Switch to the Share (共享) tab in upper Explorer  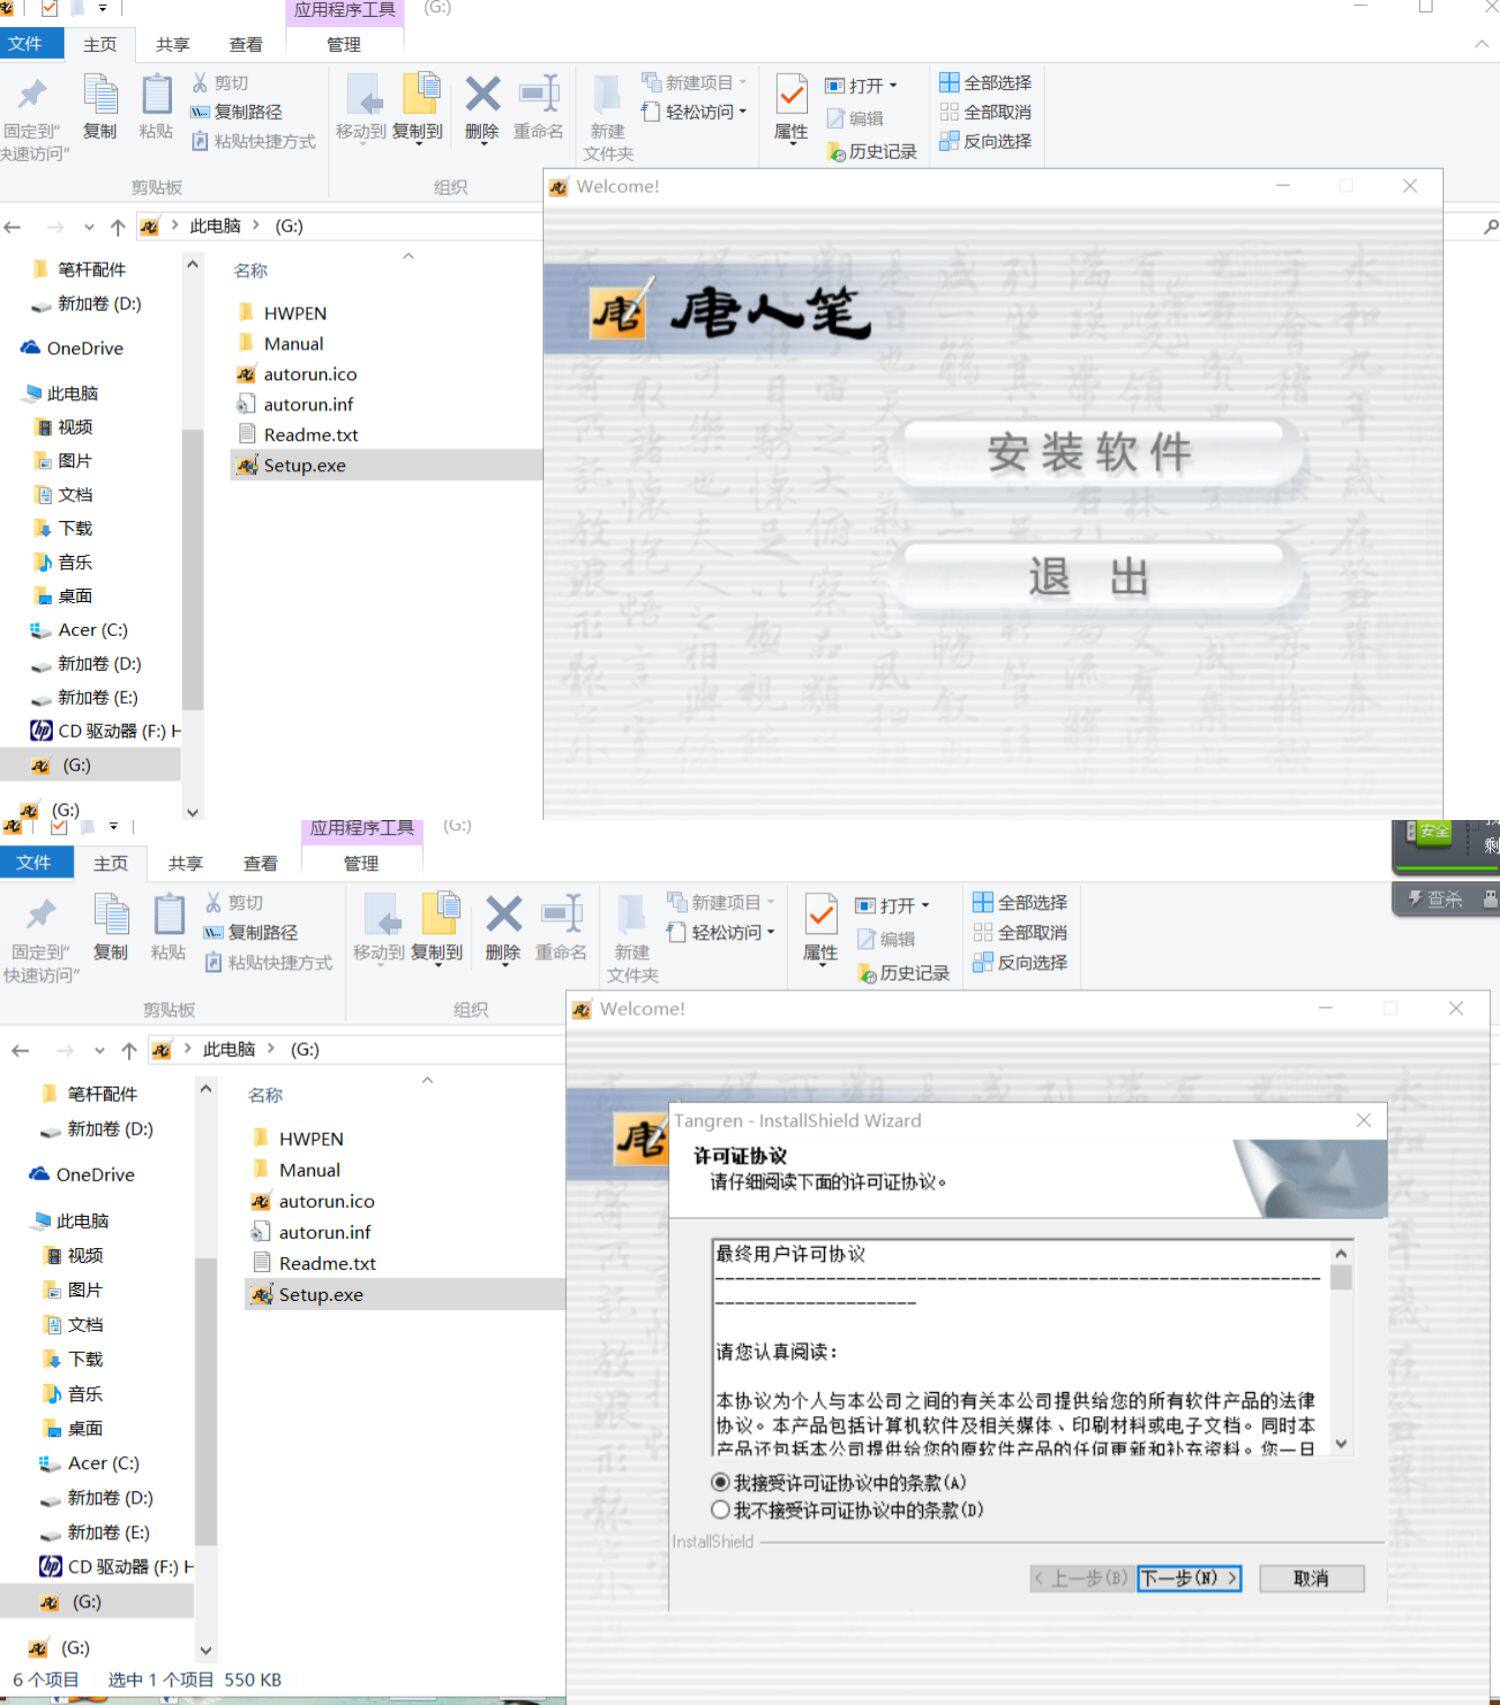[x=173, y=45]
